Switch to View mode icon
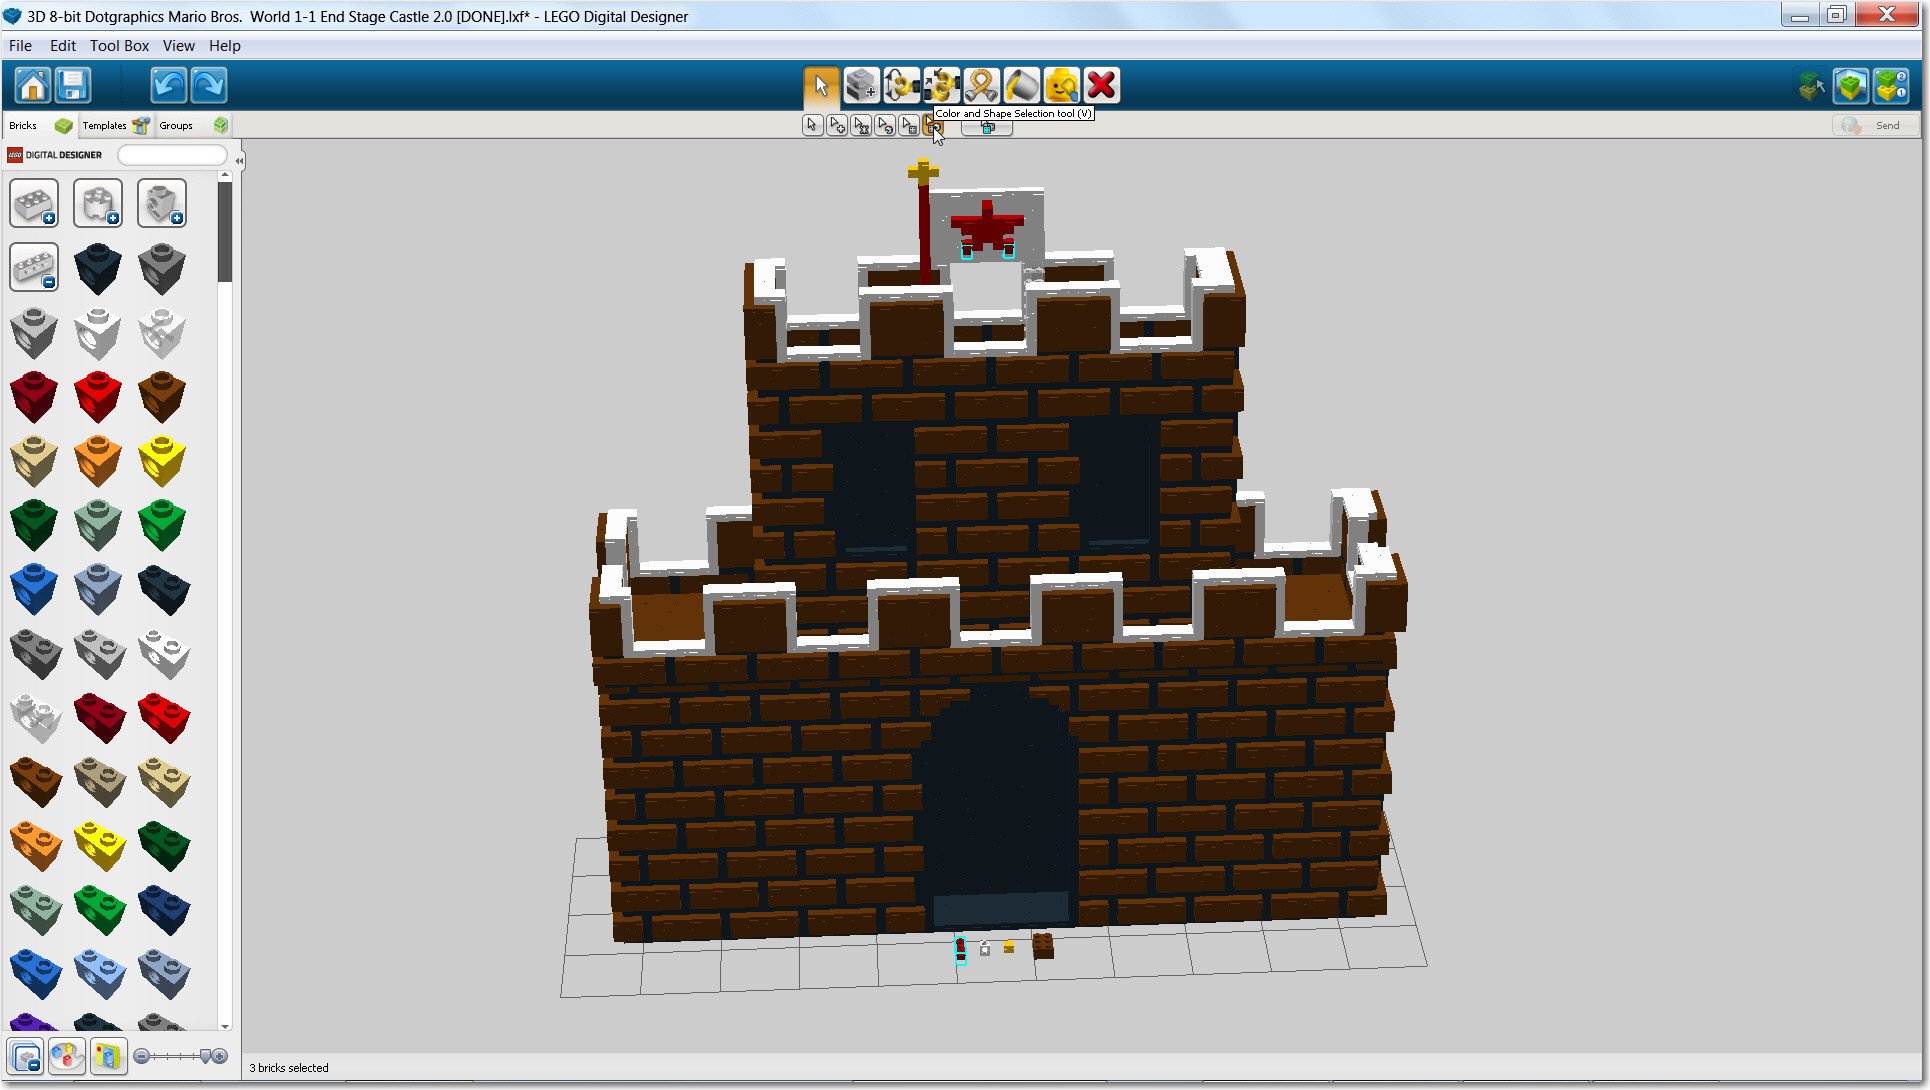 coord(1850,86)
